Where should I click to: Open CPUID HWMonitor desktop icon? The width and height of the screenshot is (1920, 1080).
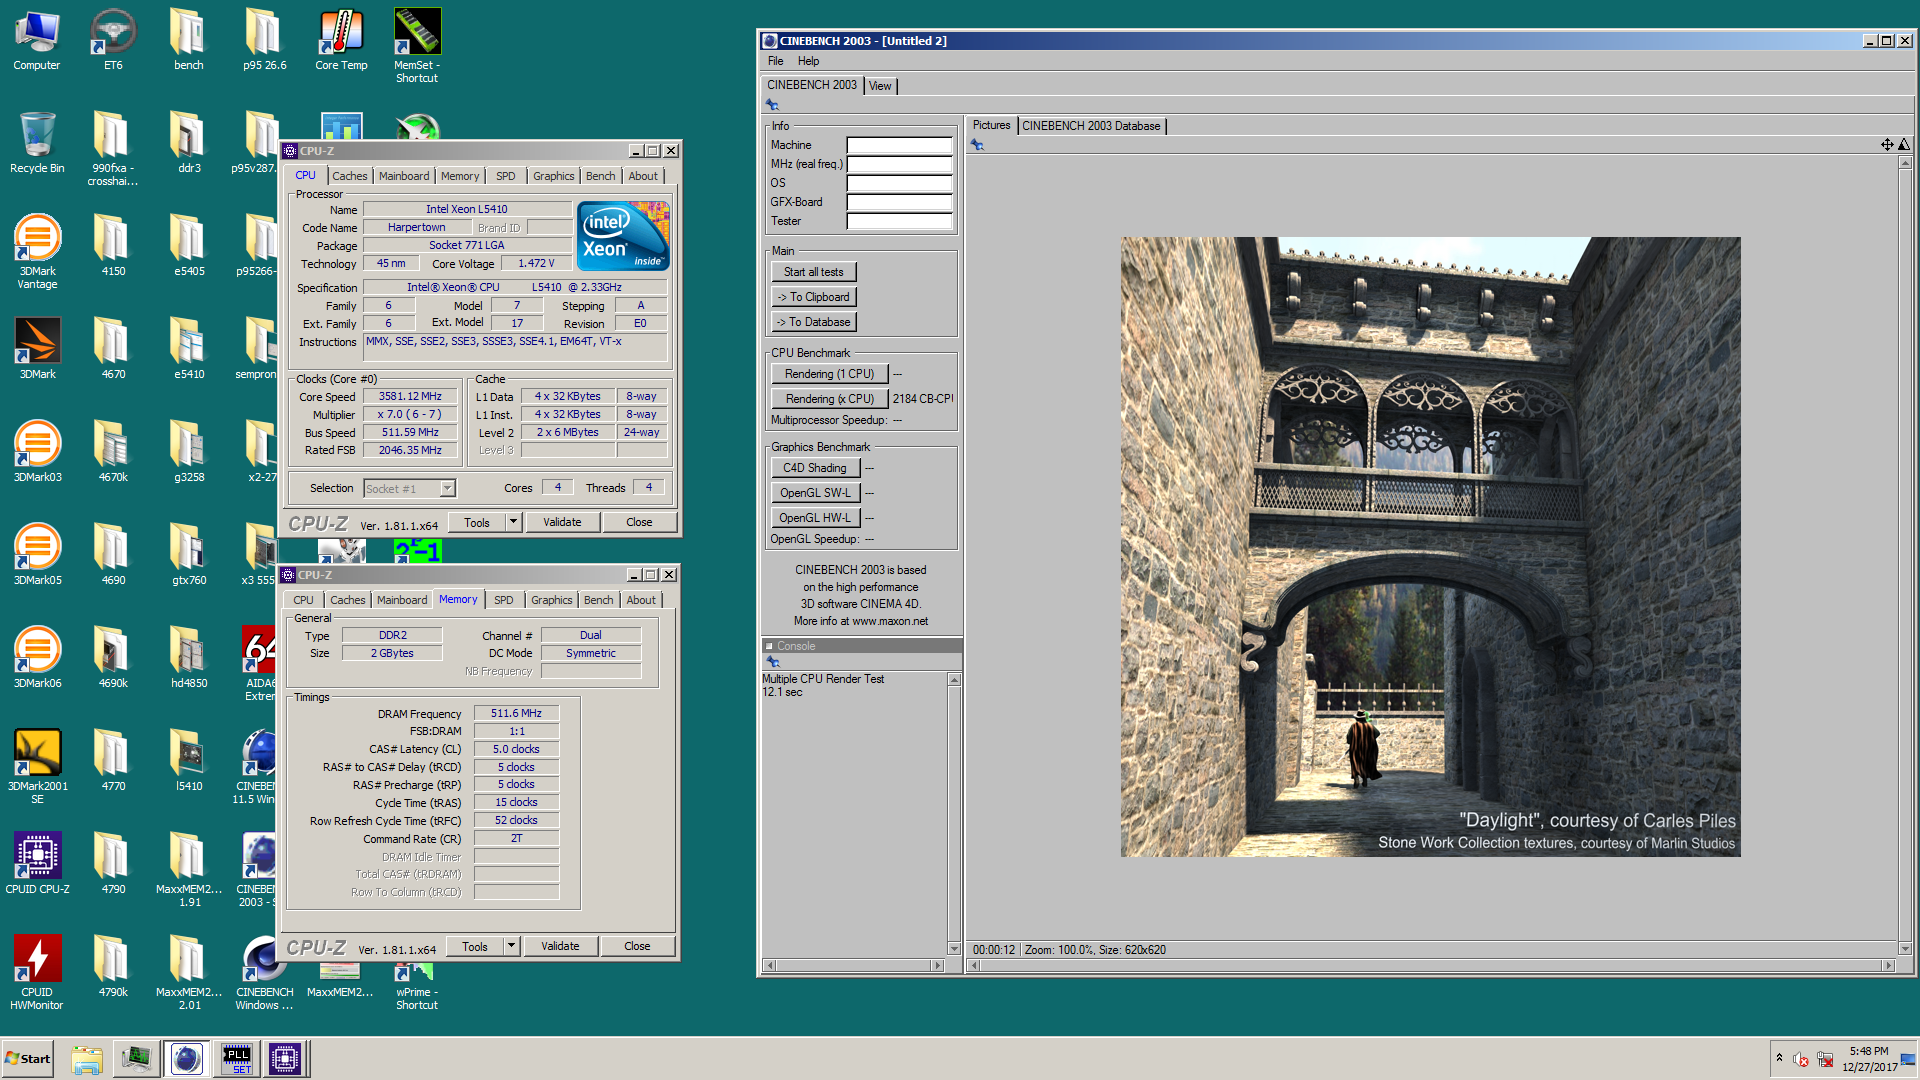click(x=37, y=973)
